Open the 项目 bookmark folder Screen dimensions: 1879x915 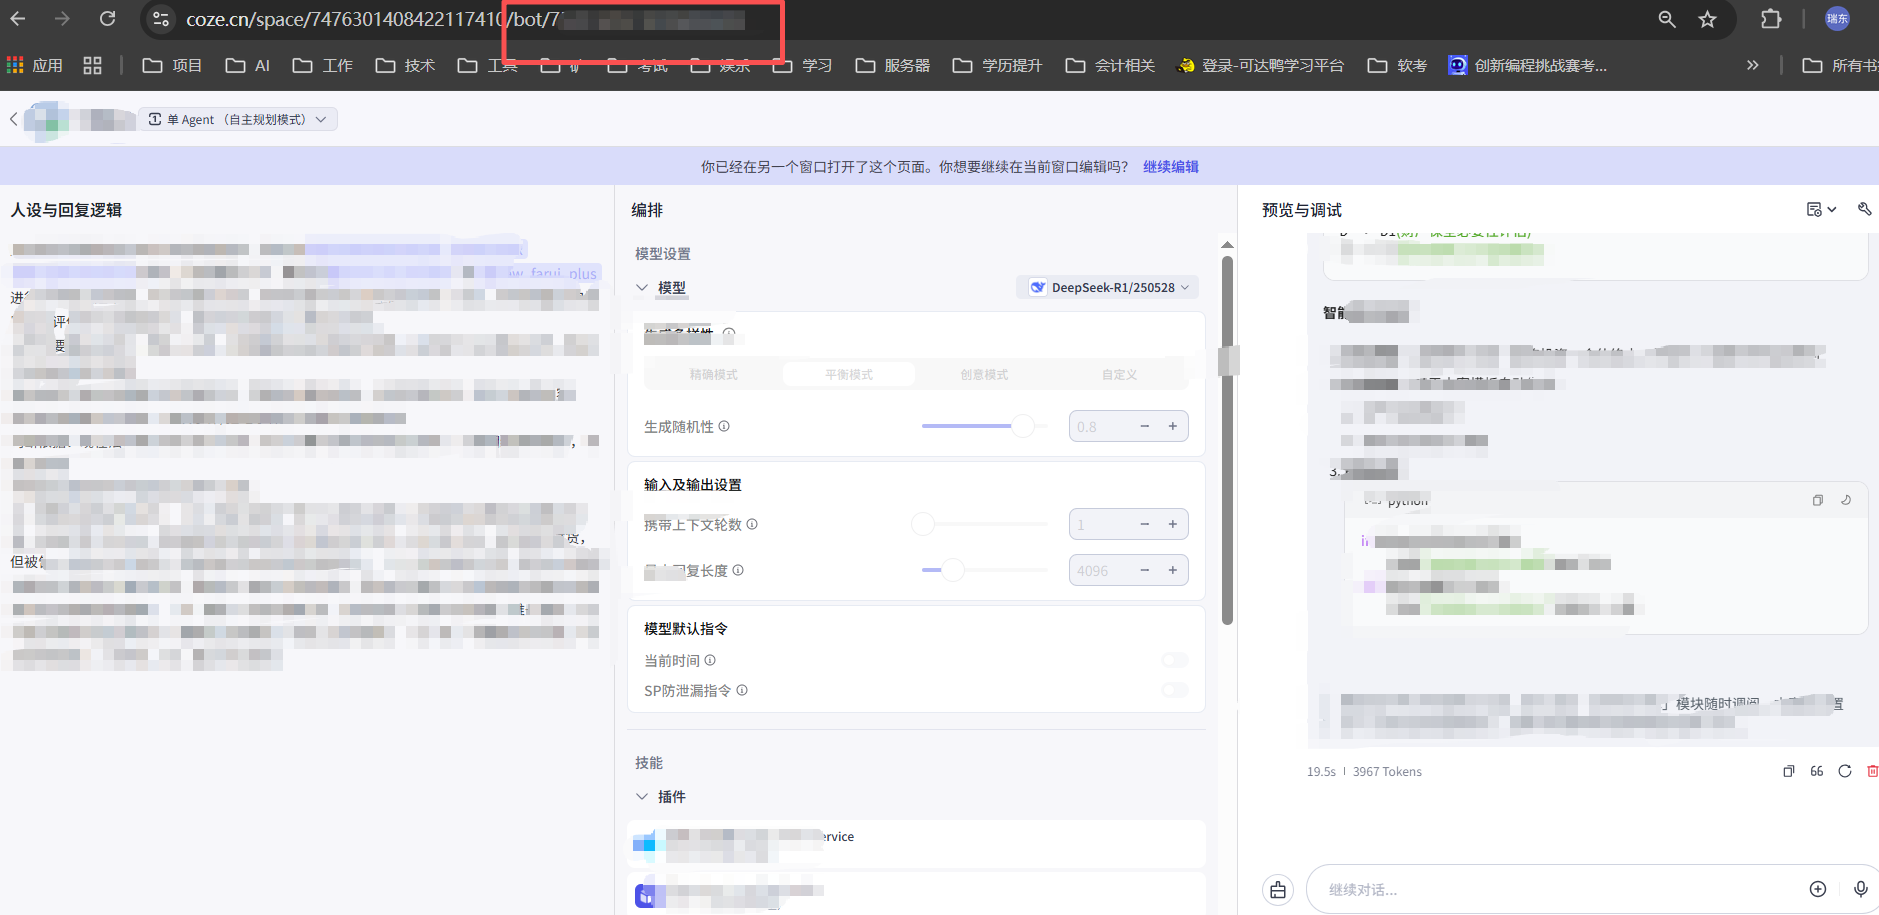172,65
